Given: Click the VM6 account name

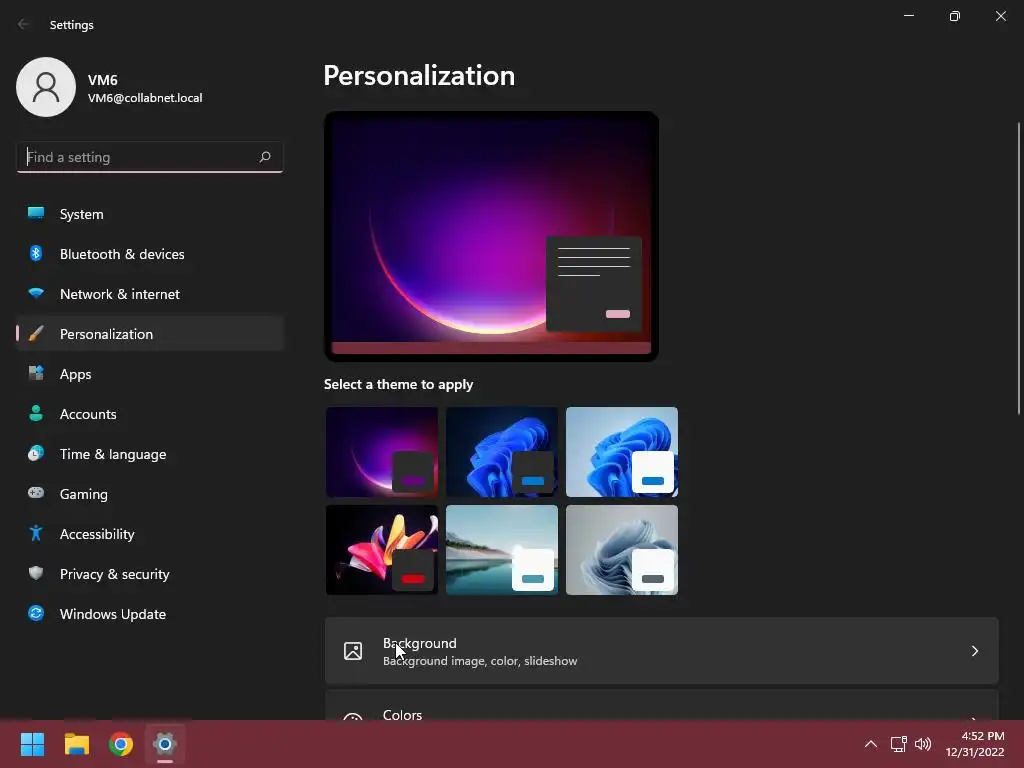Looking at the screenshot, I should point(103,80).
